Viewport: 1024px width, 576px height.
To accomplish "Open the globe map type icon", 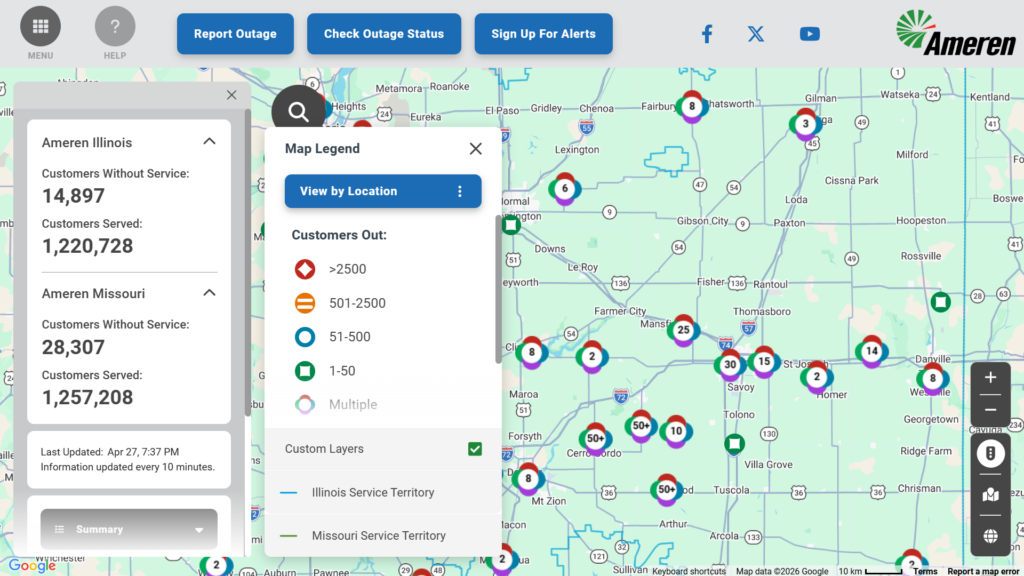I will [990, 536].
